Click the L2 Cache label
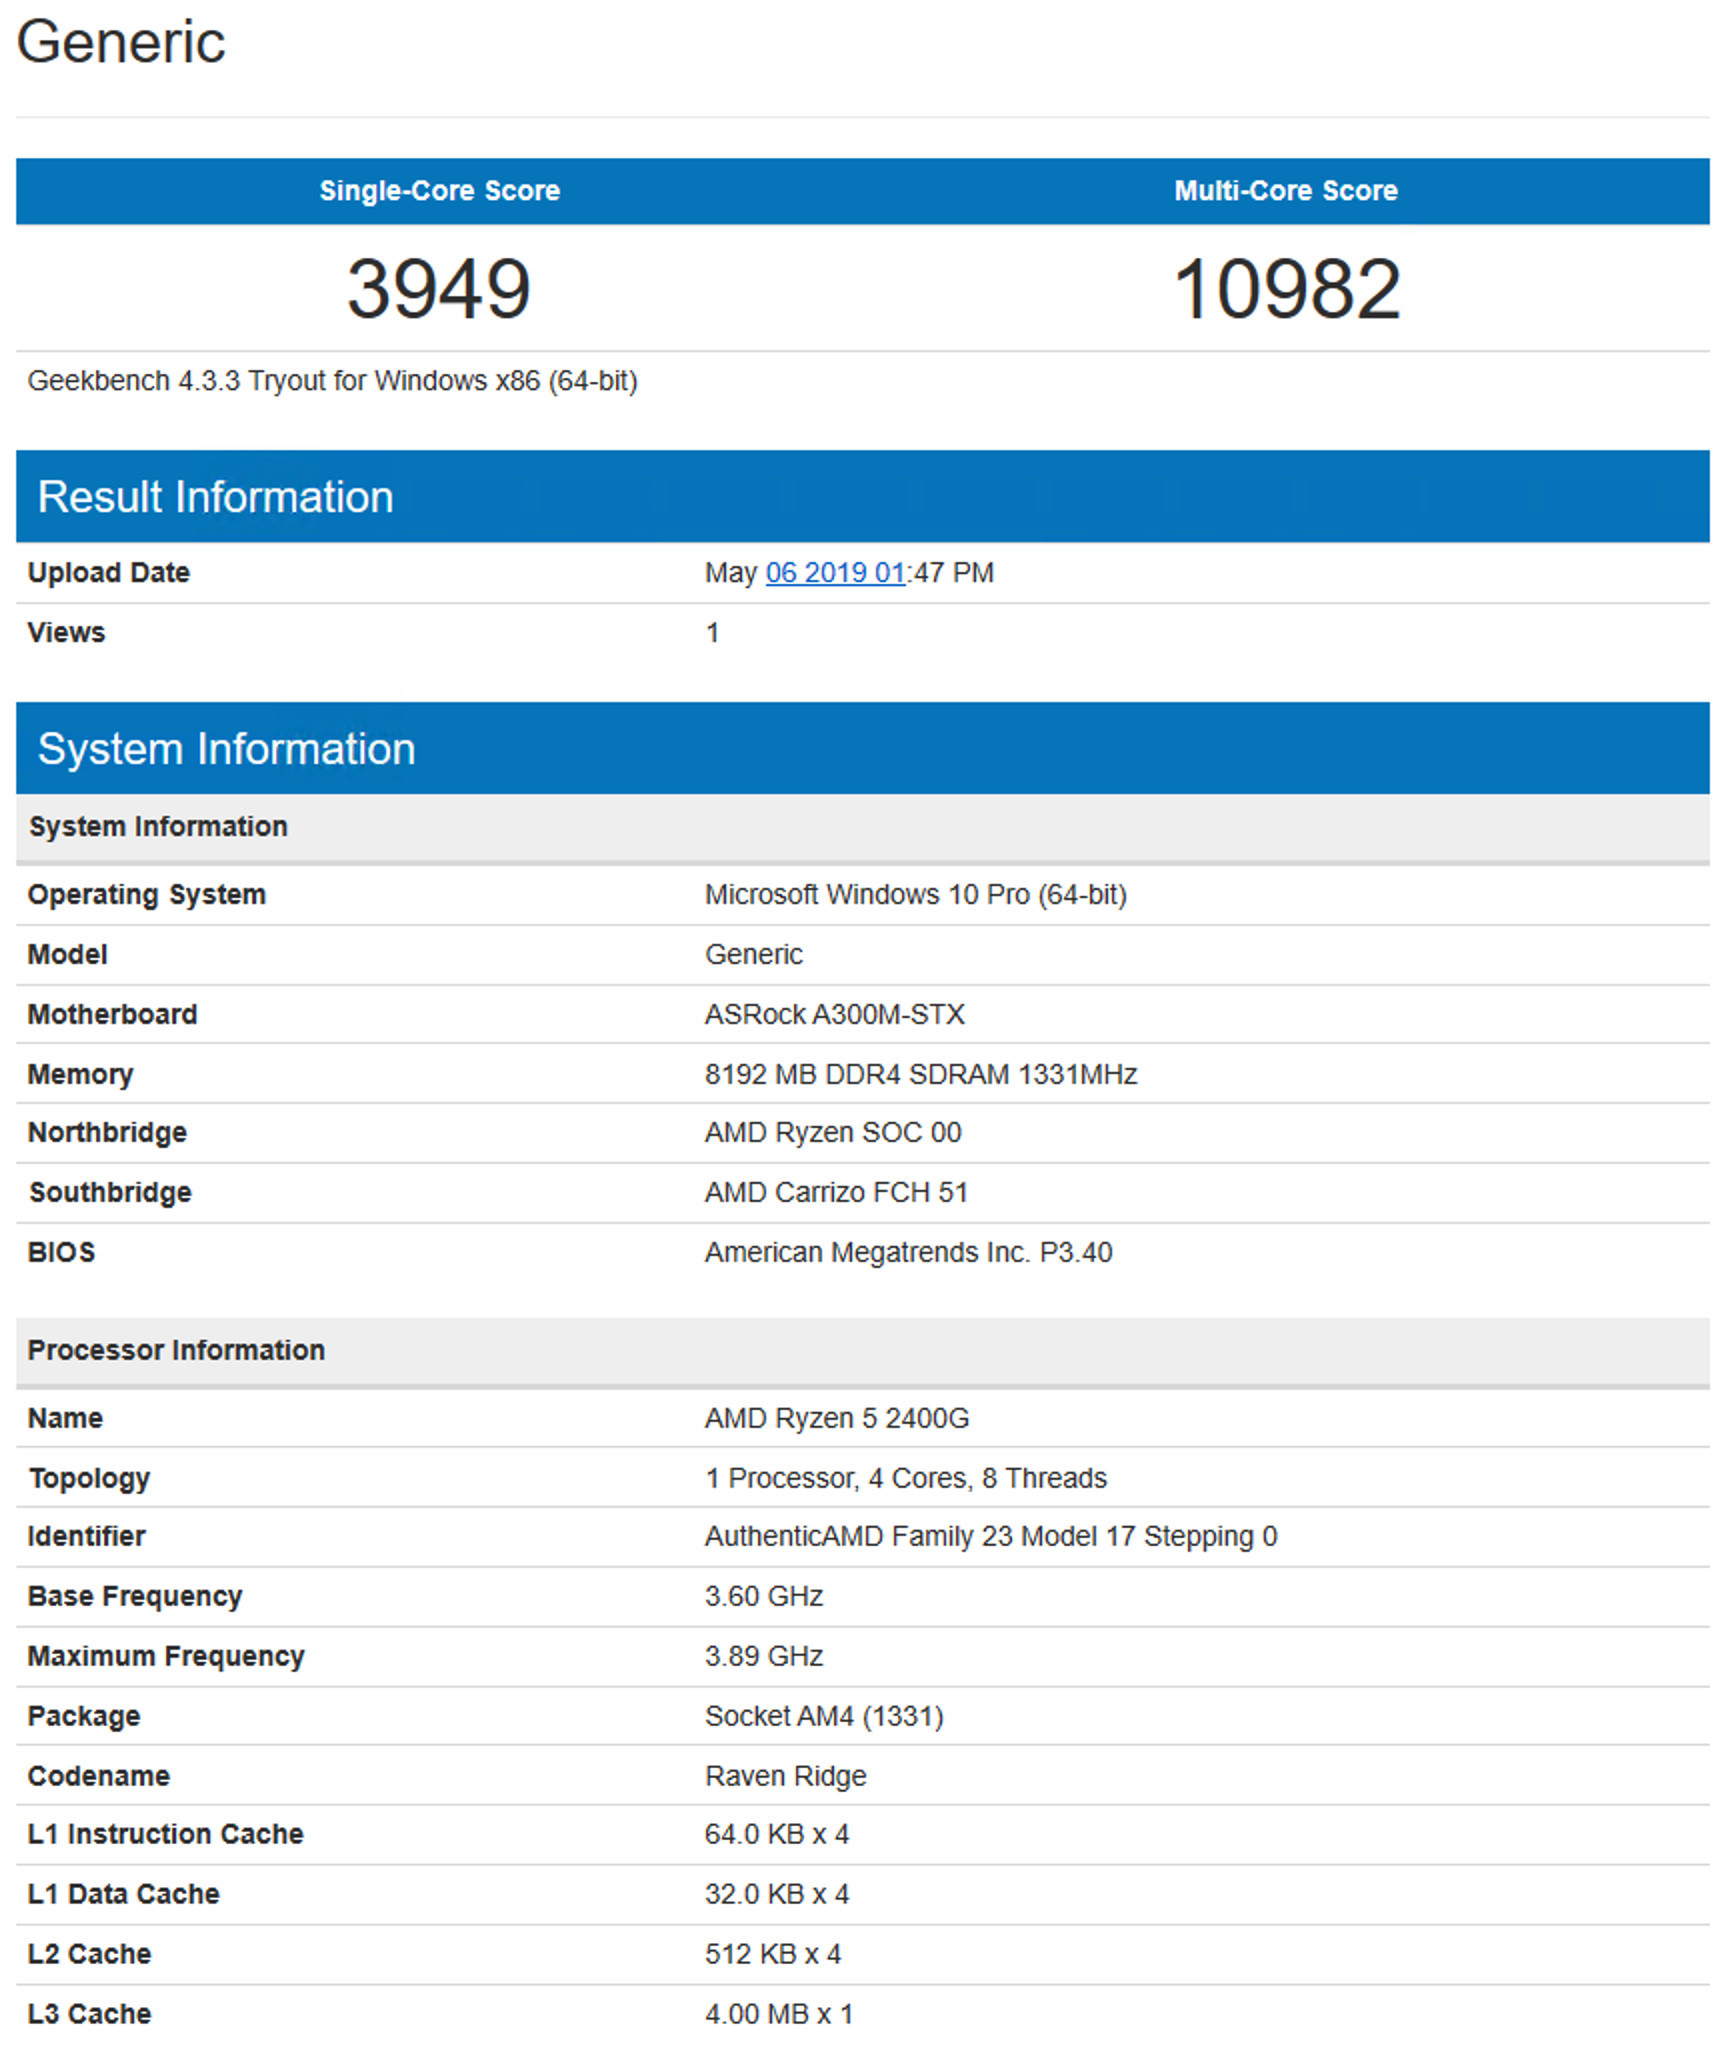Image resolution: width=1726 pixels, height=2060 pixels. pyautogui.click(x=89, y=1955)
